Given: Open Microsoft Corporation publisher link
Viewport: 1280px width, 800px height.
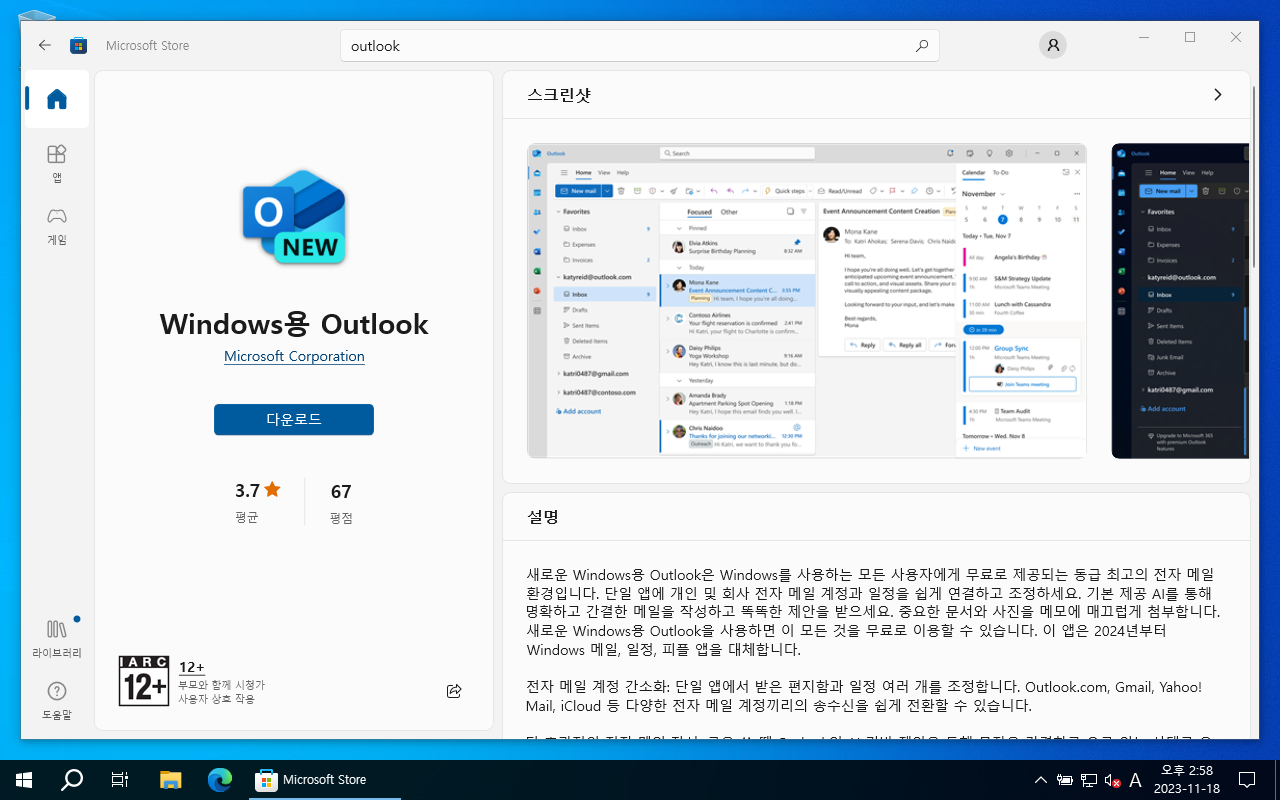Looking at the screenshot, I should 294,356.
